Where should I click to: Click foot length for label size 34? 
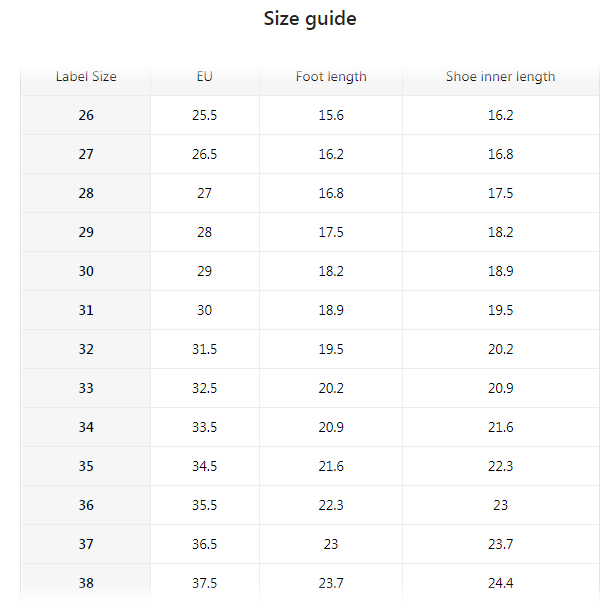[331, 428]
